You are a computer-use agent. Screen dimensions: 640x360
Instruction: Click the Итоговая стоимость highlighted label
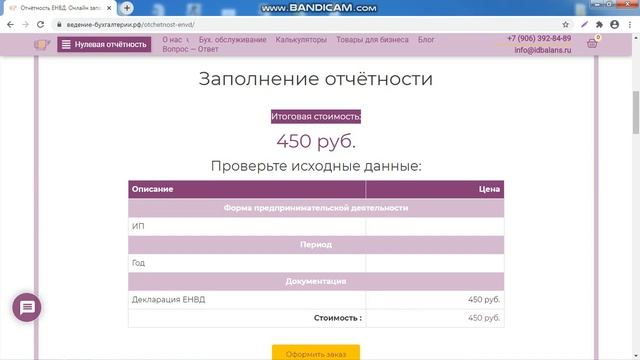point(316,117)
